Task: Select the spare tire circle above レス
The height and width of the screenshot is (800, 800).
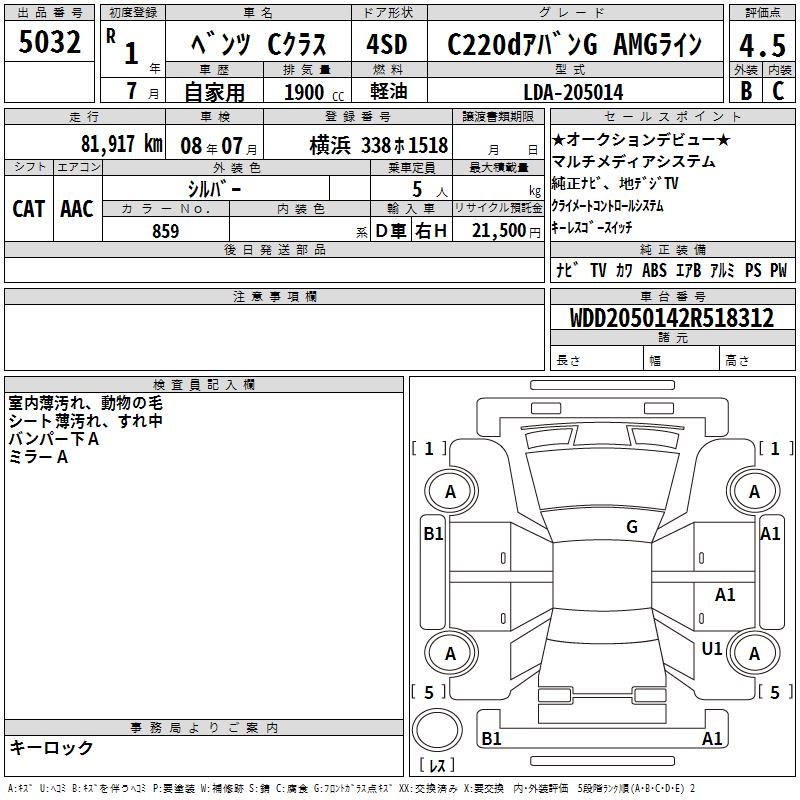Action: pos(437,733)
